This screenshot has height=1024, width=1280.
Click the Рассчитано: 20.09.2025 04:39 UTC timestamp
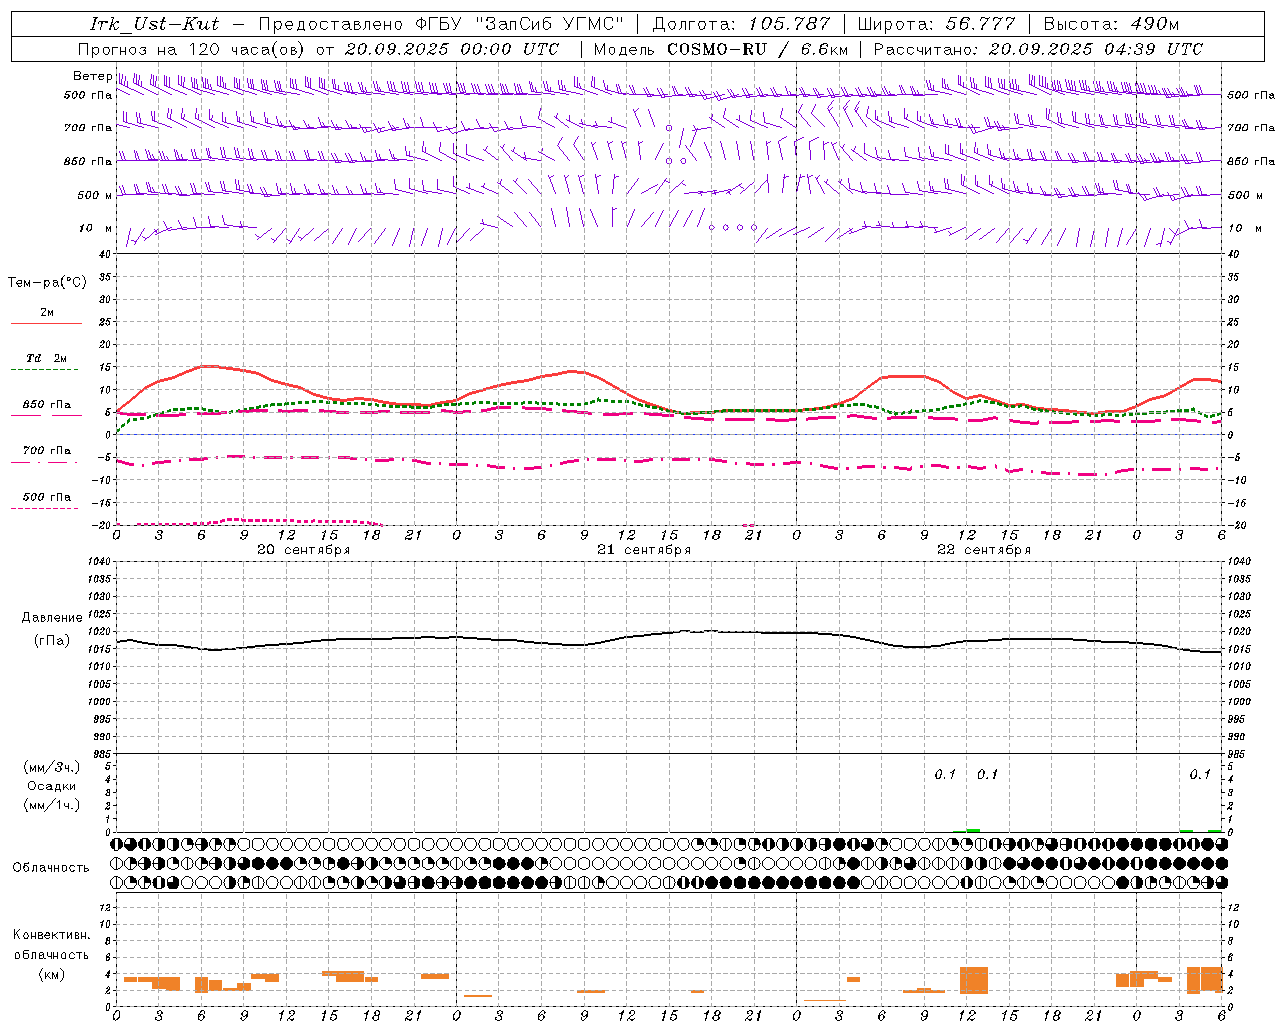1038,48
